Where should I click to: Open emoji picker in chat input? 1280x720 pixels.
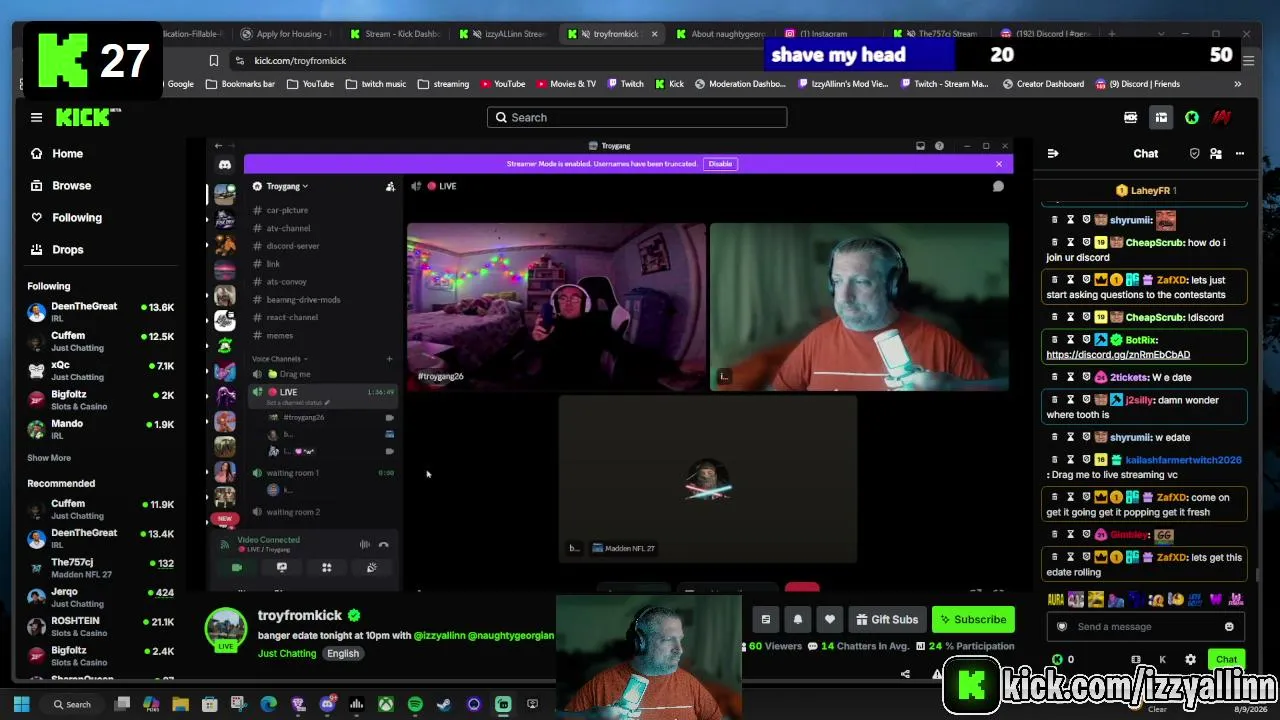(x=1229, y=626)
